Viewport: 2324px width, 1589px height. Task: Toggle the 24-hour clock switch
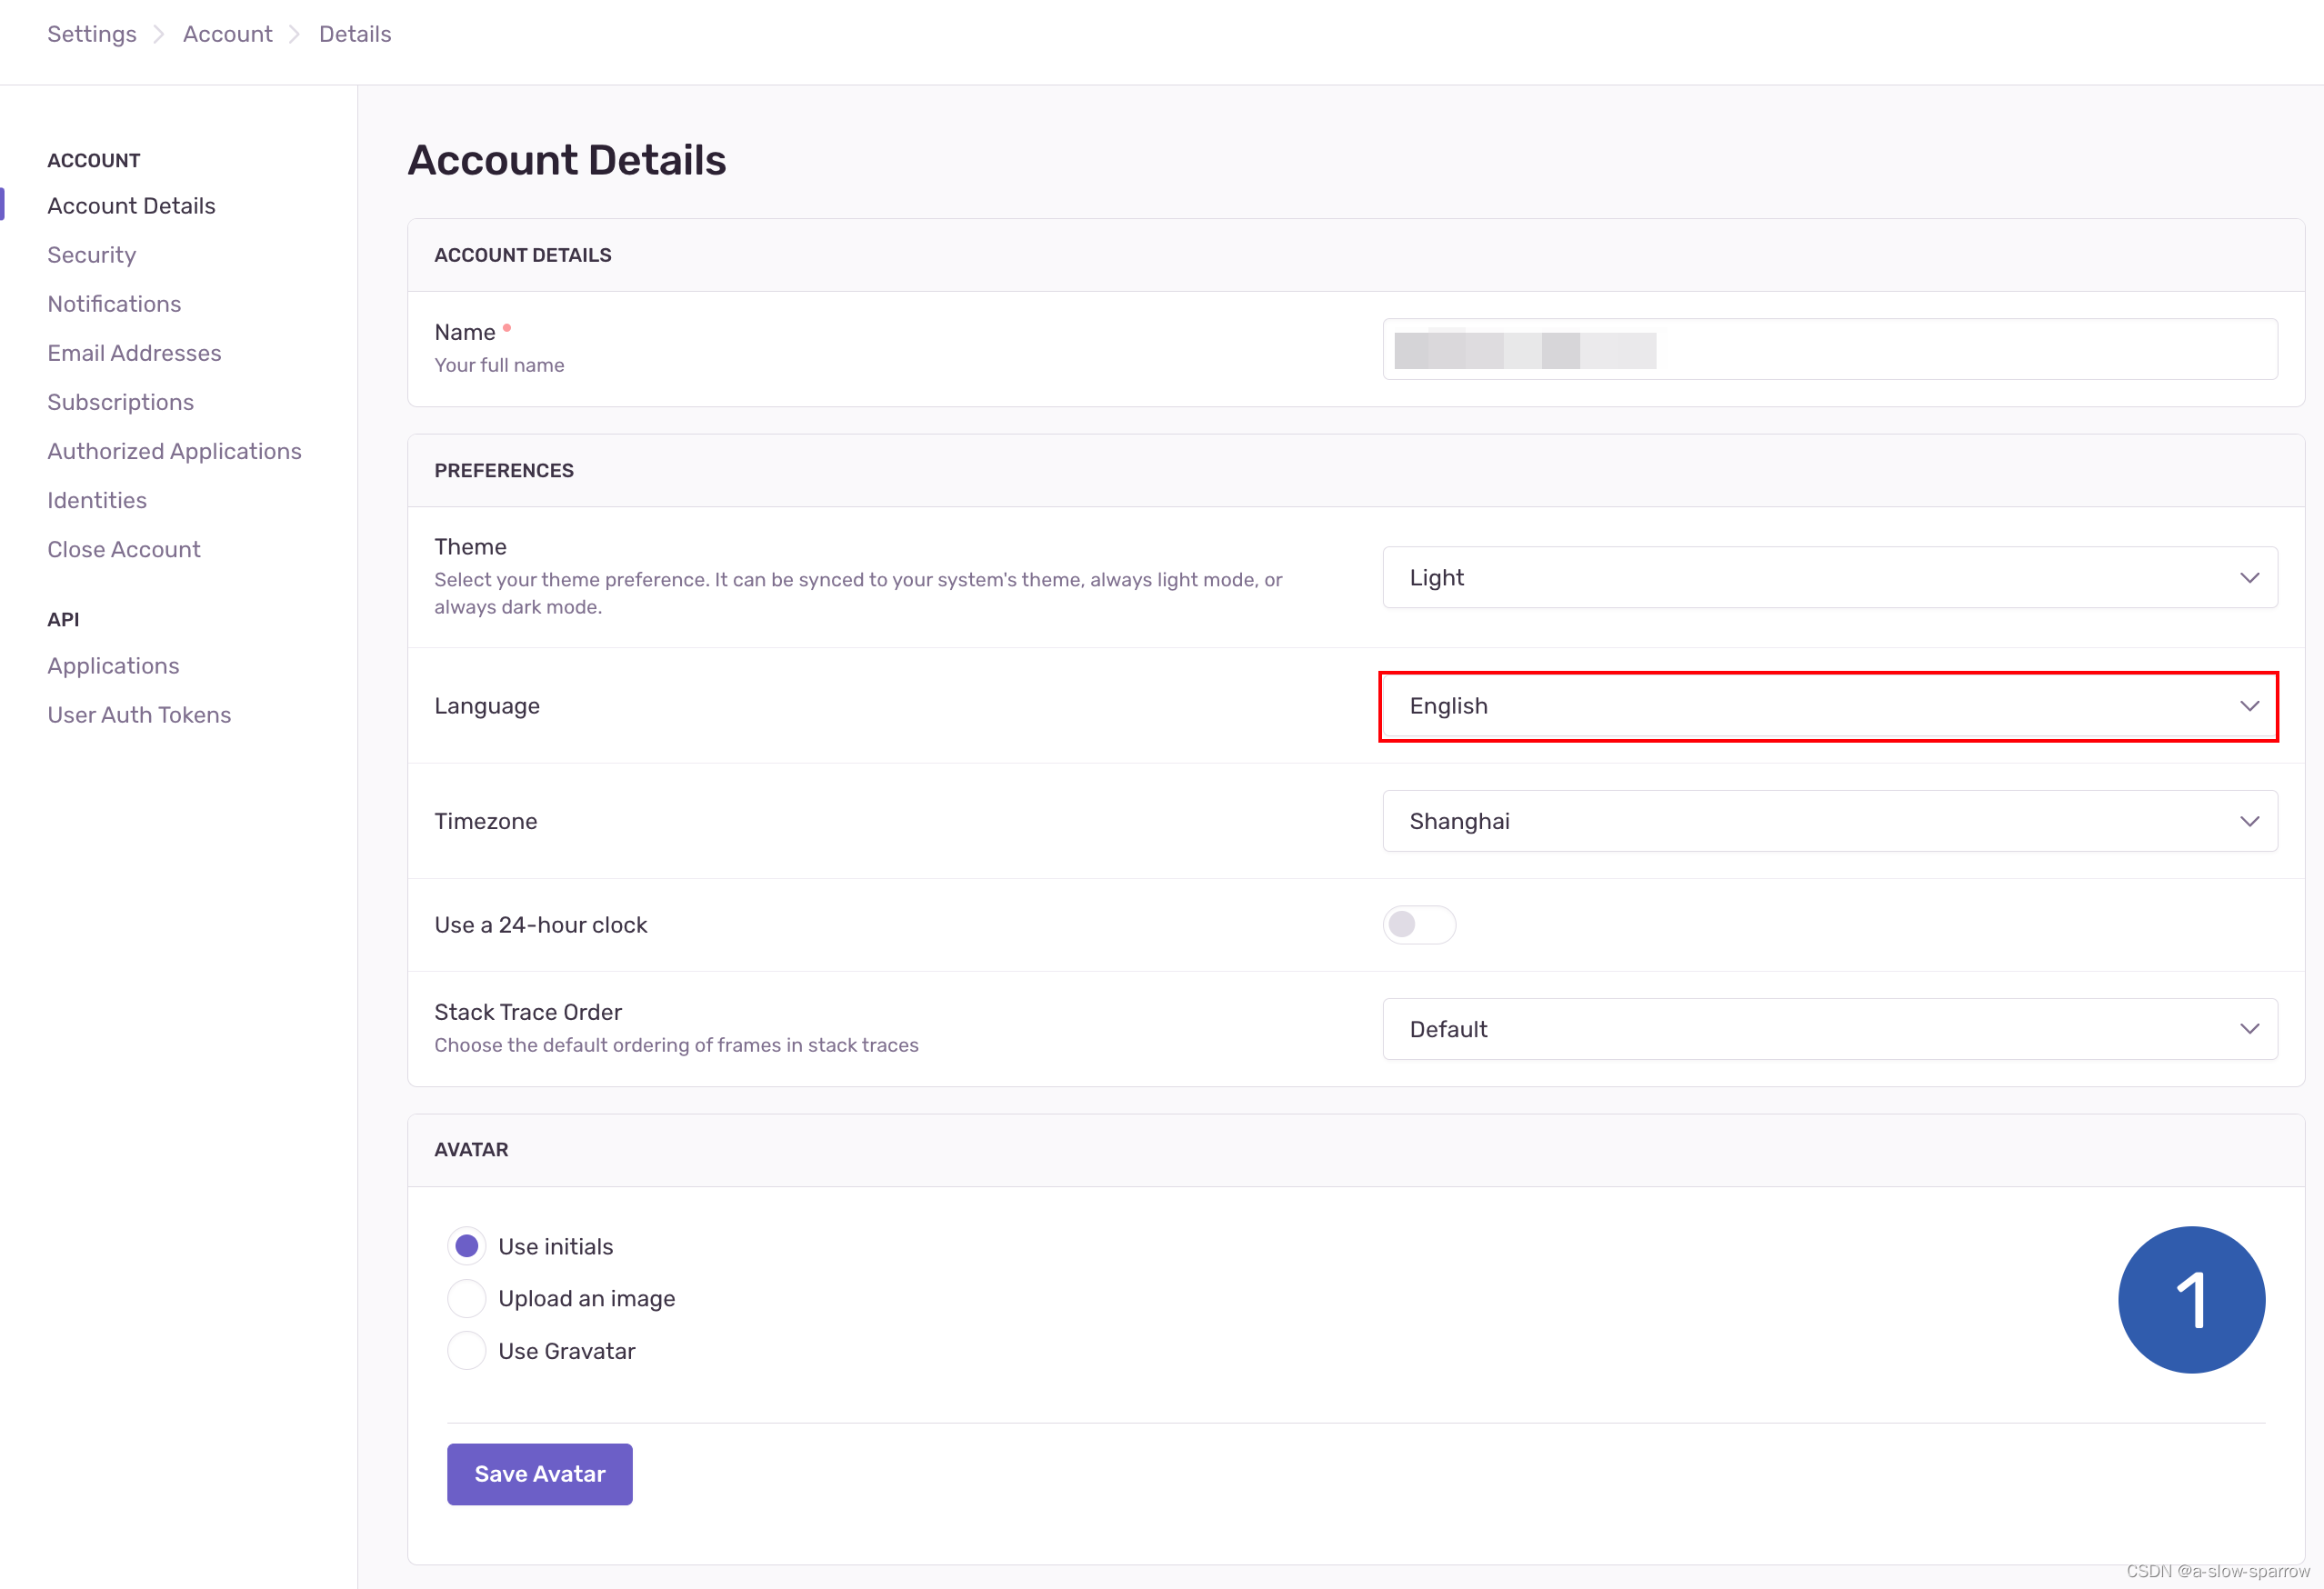pyautogui.click(x=1418, y=924)
